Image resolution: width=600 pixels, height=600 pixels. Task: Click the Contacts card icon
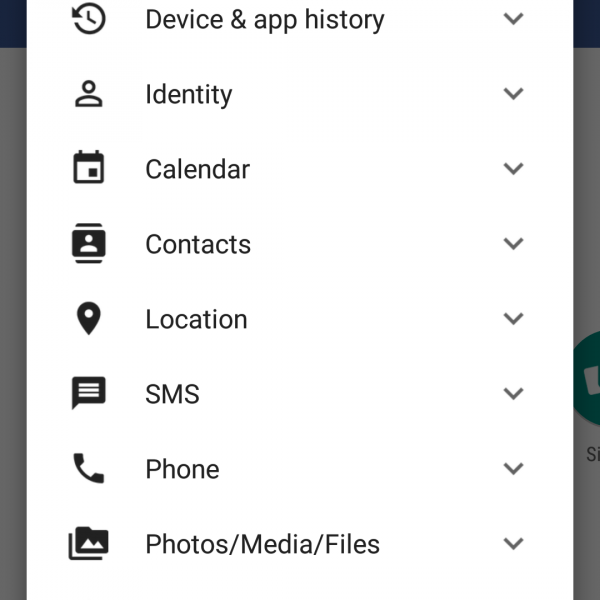(89, 244)
